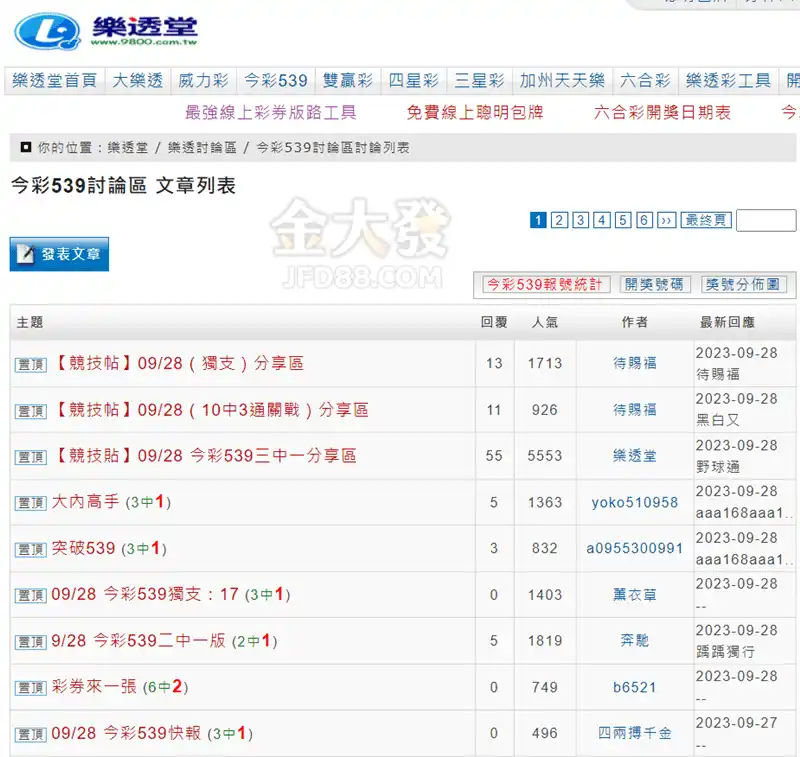Open the 獎號分佈圖 distribution chart
The image size is (800, 757).
(744, 284)
